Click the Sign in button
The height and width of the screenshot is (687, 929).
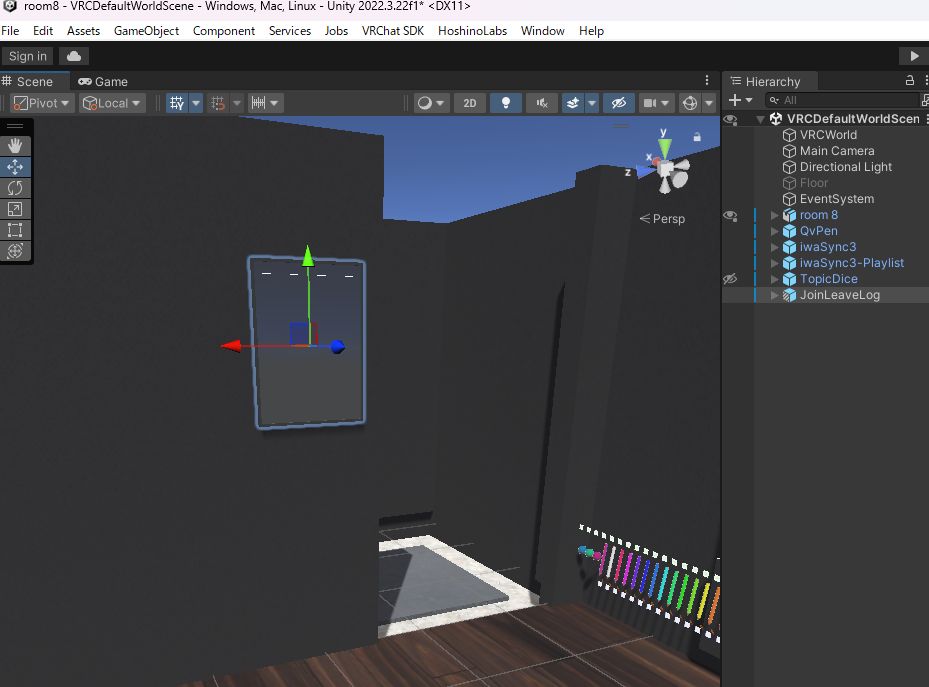pyautogui.click(x=27, y=56)
